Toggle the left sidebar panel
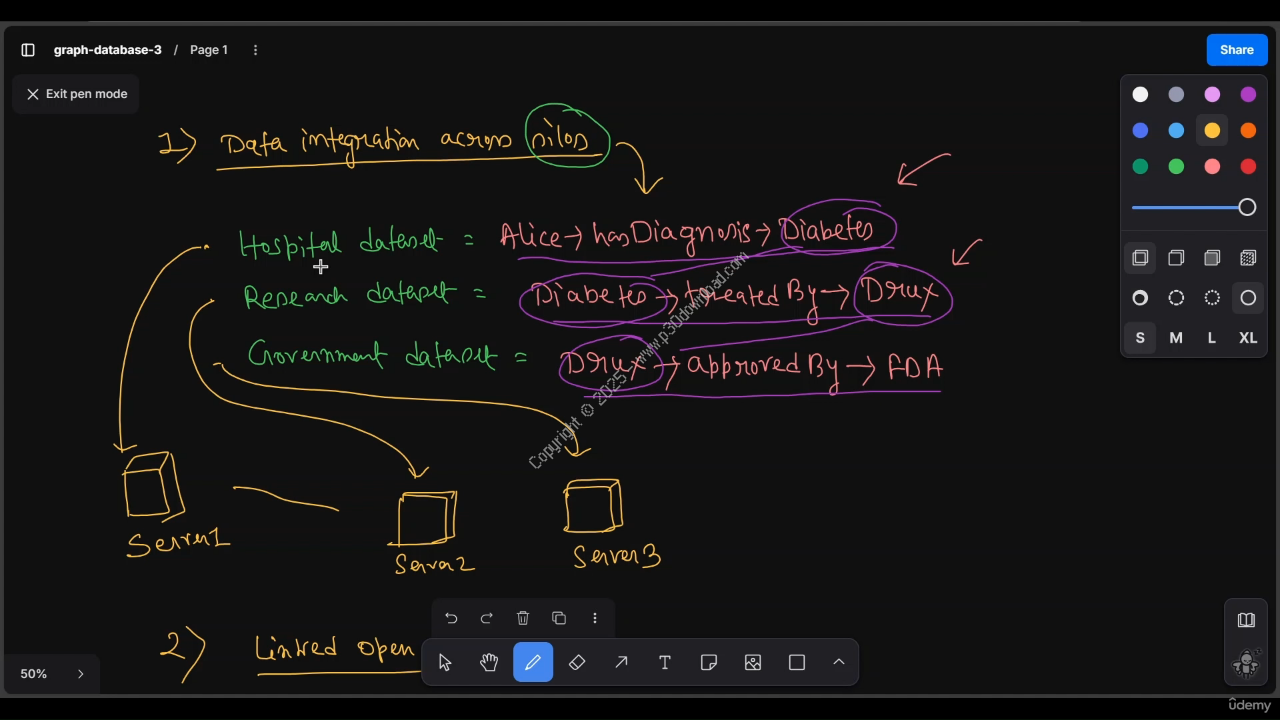1280x720 pixels. [28, 50]
